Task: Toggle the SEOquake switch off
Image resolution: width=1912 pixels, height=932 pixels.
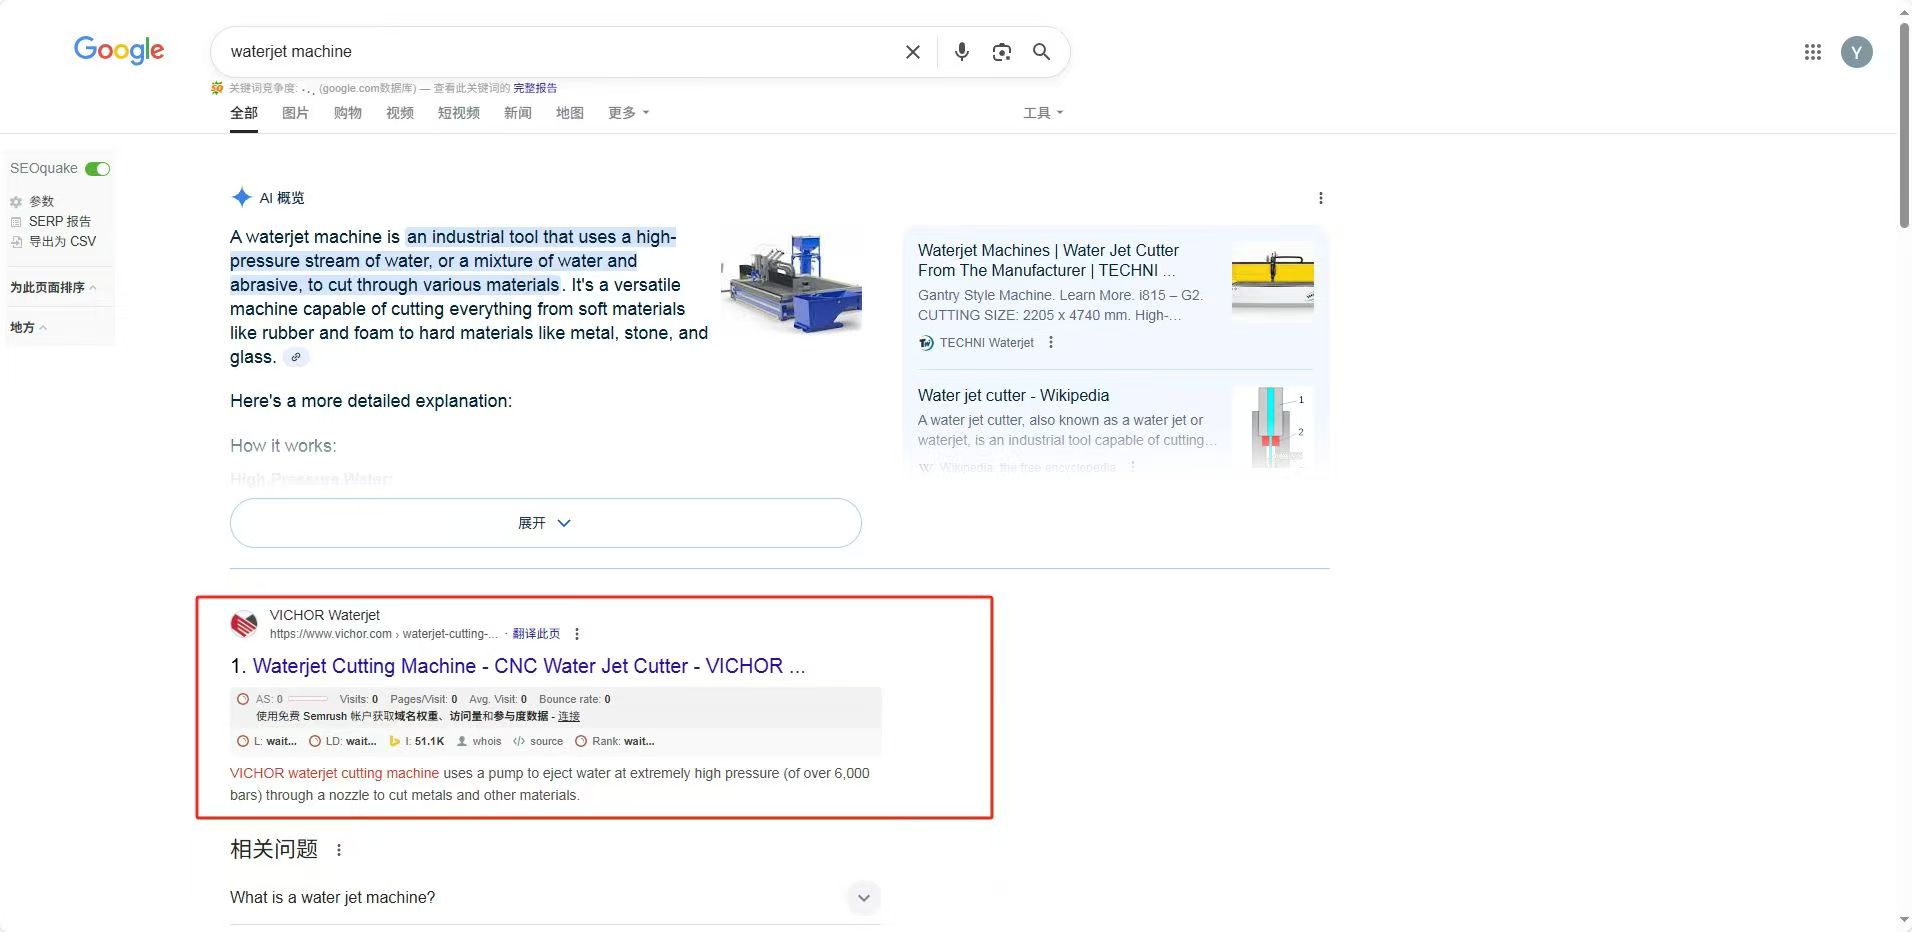Action: tap(97, 169)
